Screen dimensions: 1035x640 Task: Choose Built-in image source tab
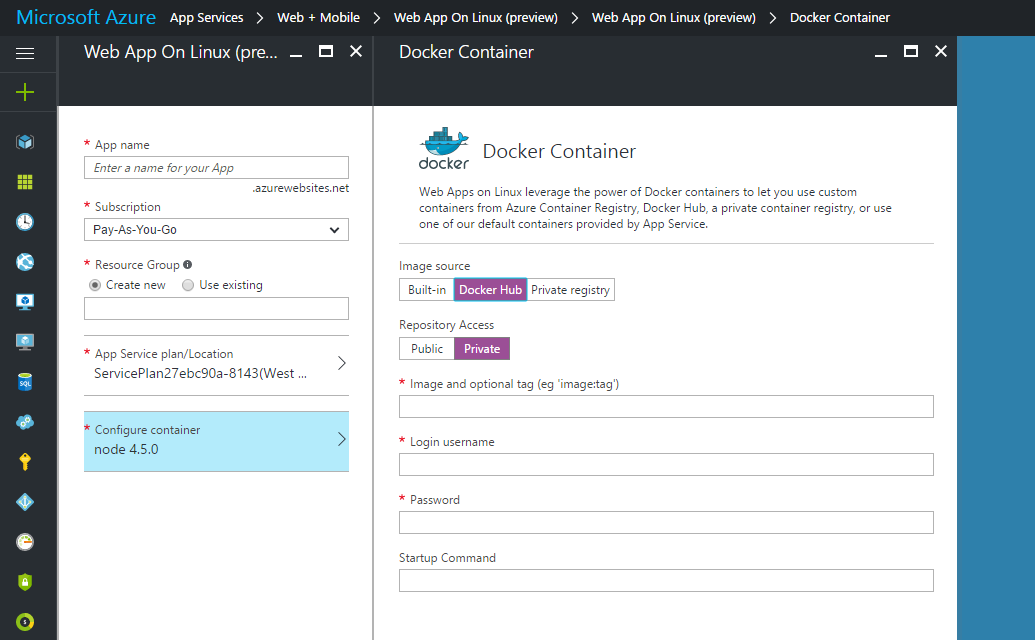(x=427, y=290)
